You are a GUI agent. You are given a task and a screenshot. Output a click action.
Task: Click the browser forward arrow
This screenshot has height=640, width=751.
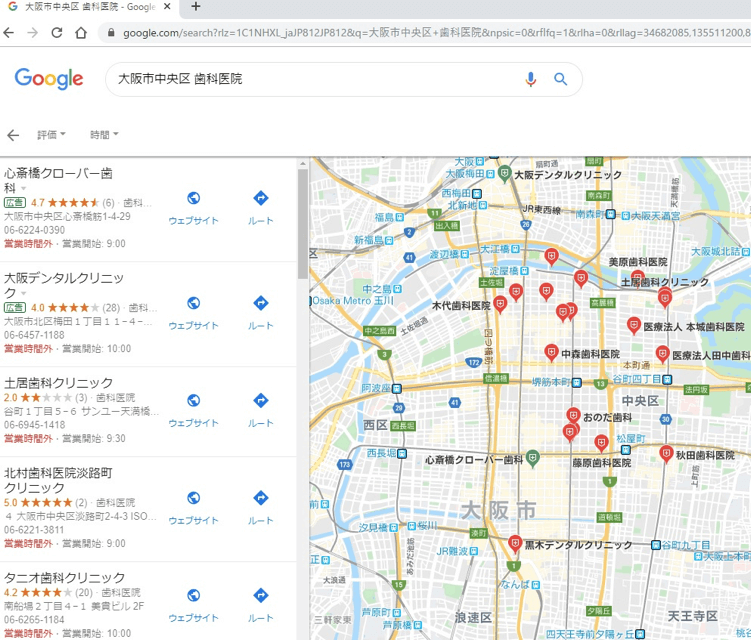(33, 33)
